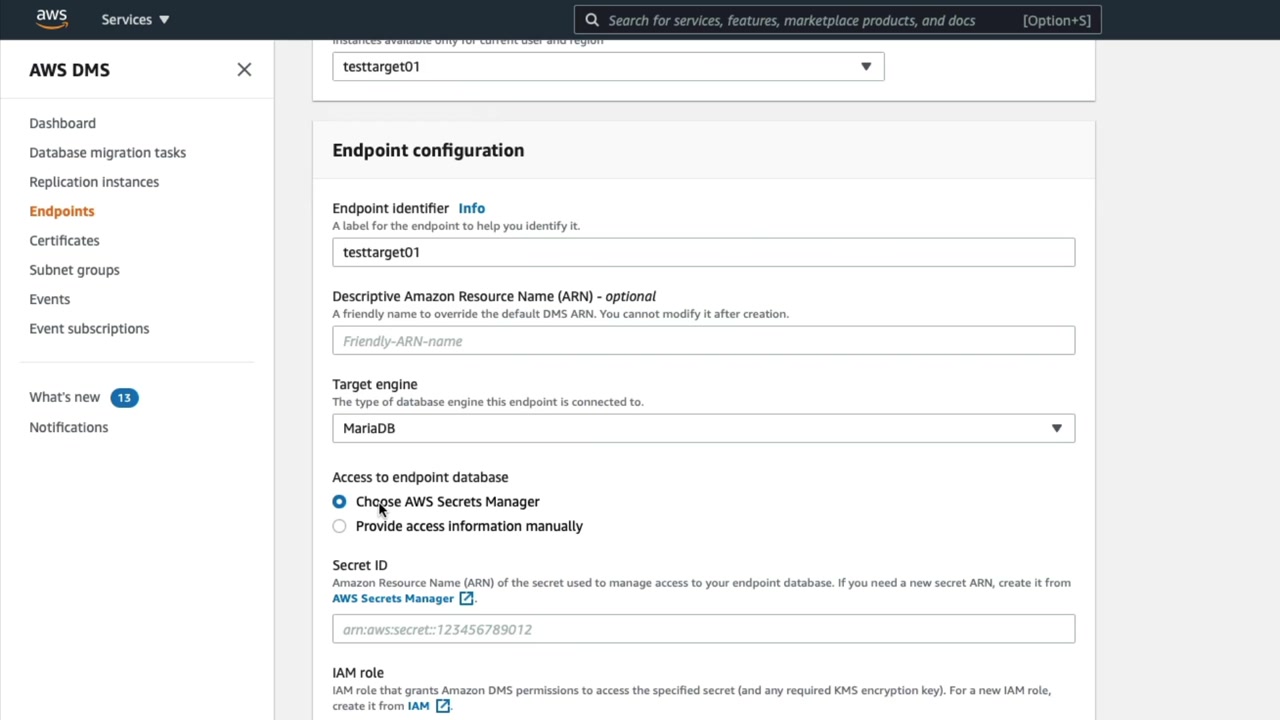Click the search magnifier icon

(592, 20)
